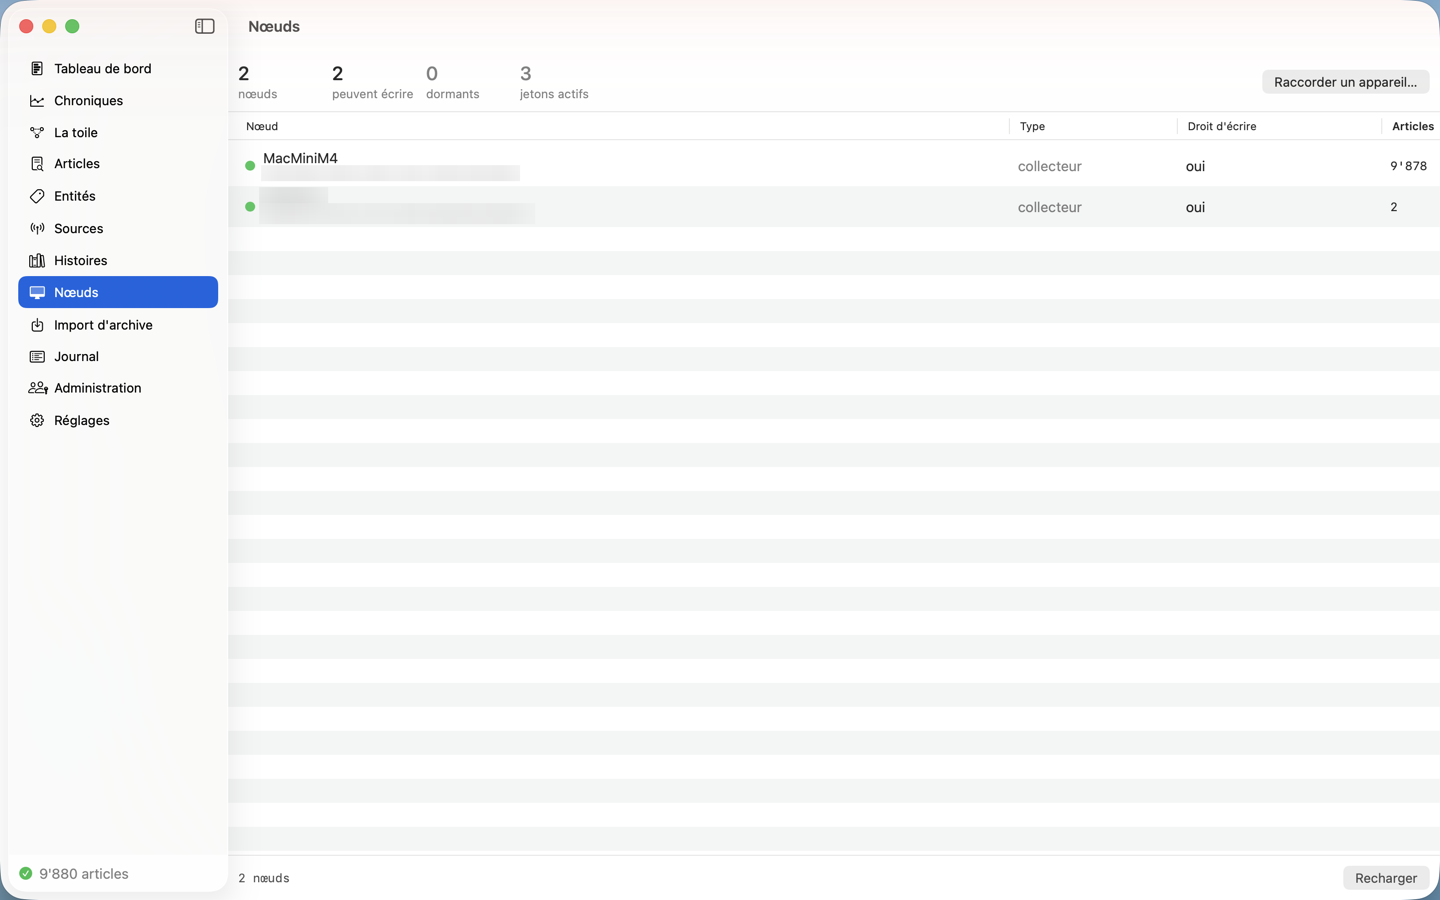Select the Chroniques chart icon

tap(37, 100)
